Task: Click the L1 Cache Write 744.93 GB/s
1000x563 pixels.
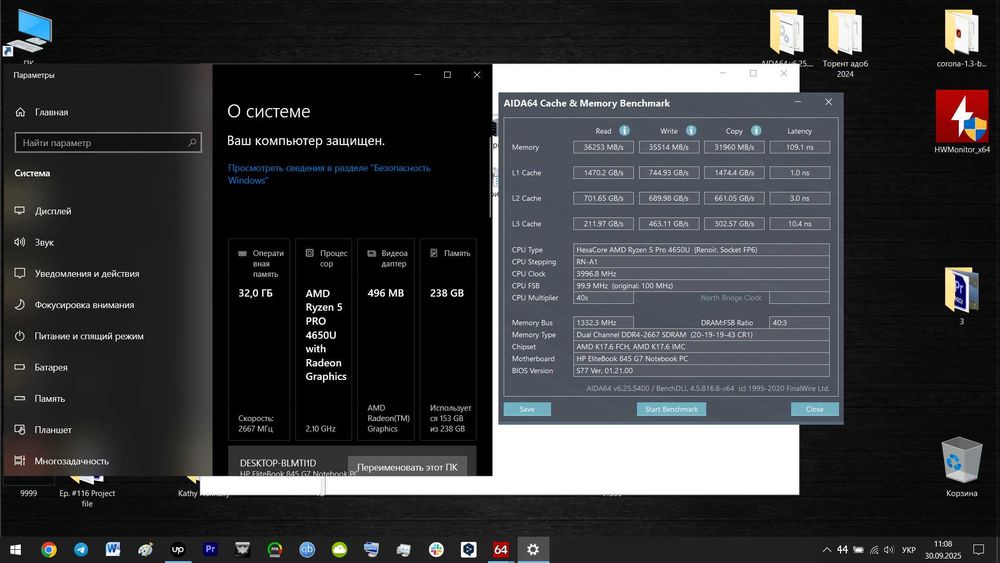Action: coord(668,173)
